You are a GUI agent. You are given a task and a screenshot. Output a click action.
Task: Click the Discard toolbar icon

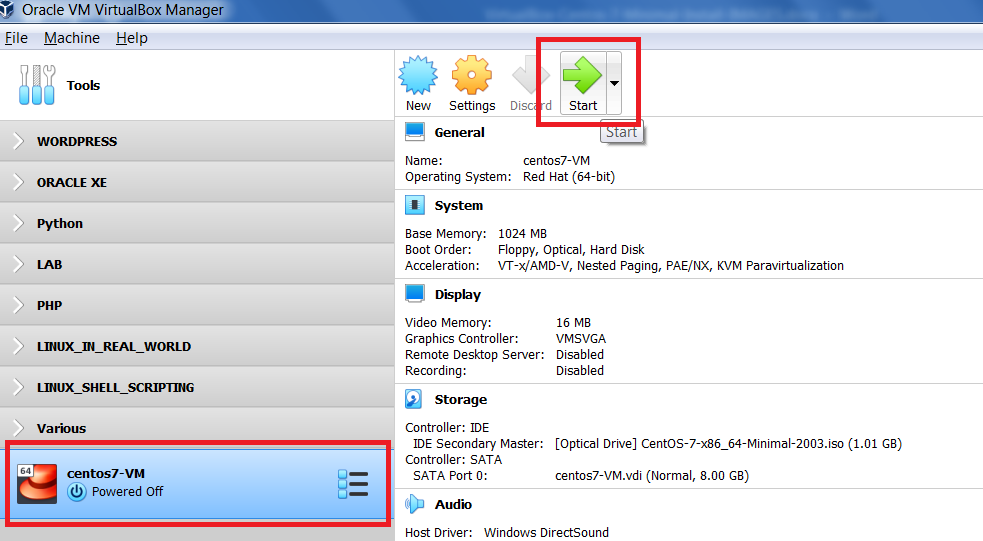click(x=530, y=76)
